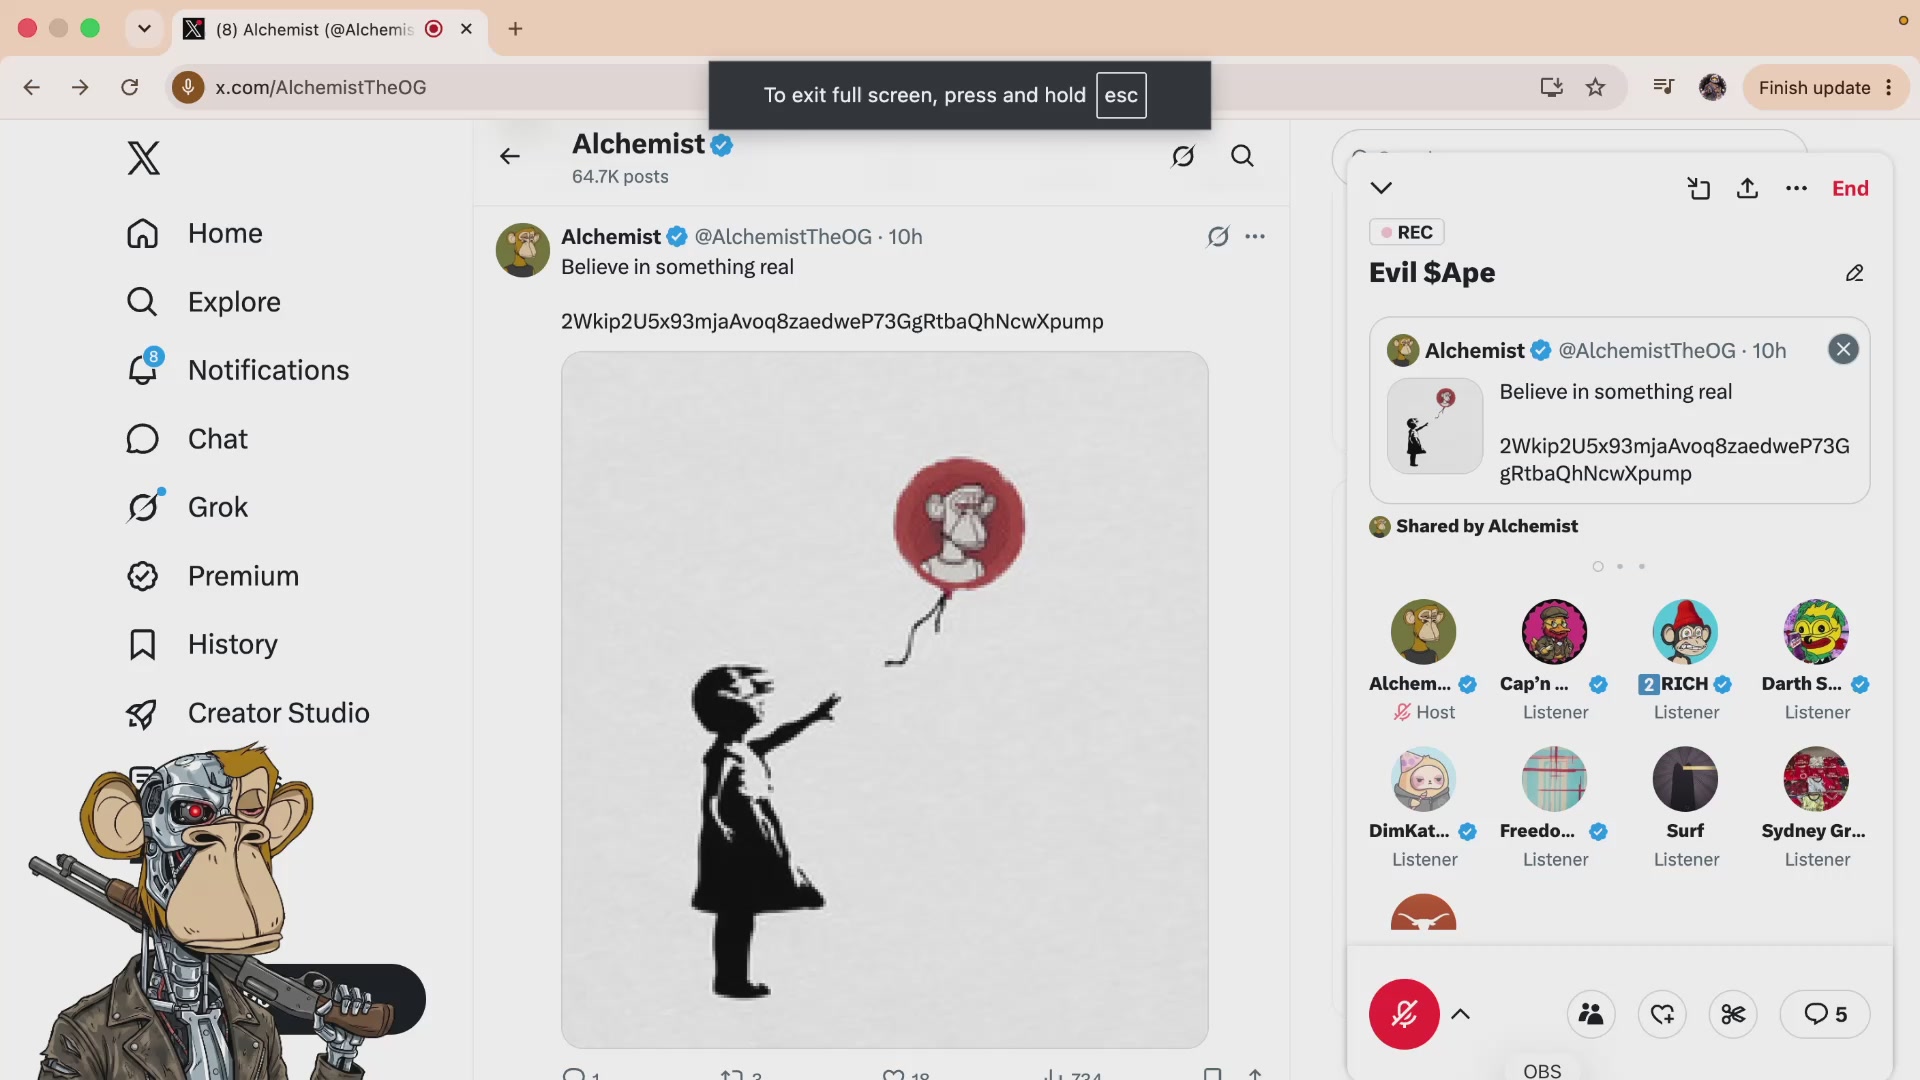Open Space comments showing 5
The width and height of the screenshot is (1920, 1080).
1825,1014
